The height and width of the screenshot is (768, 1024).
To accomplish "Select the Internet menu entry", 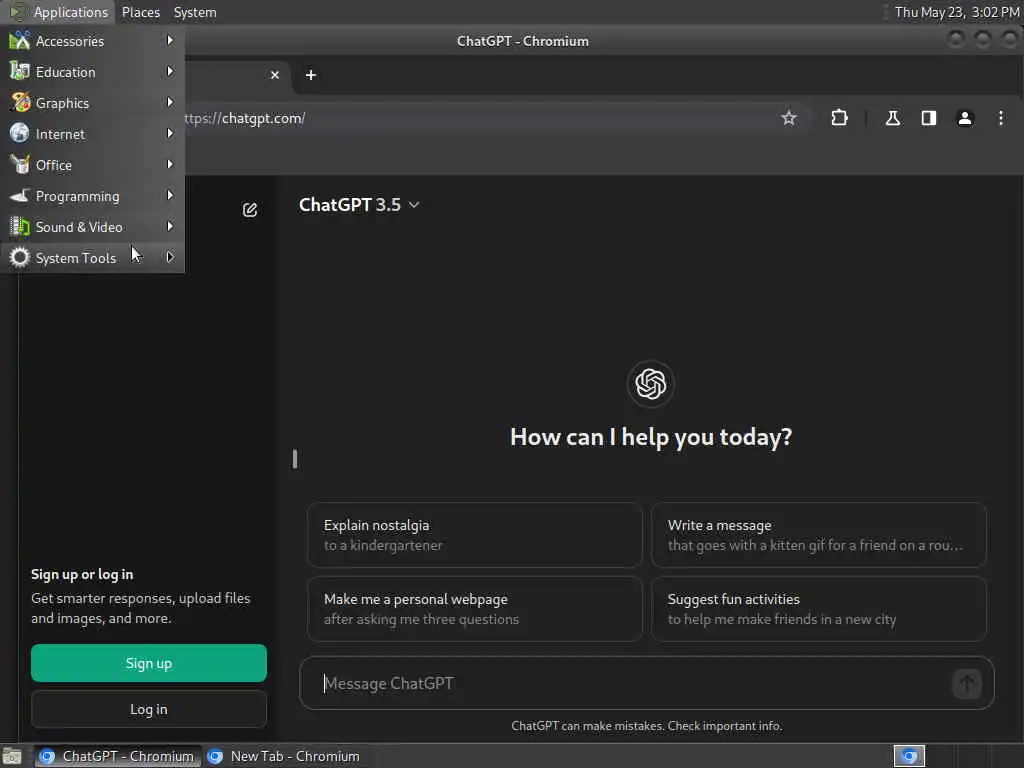I will [92, 134].
